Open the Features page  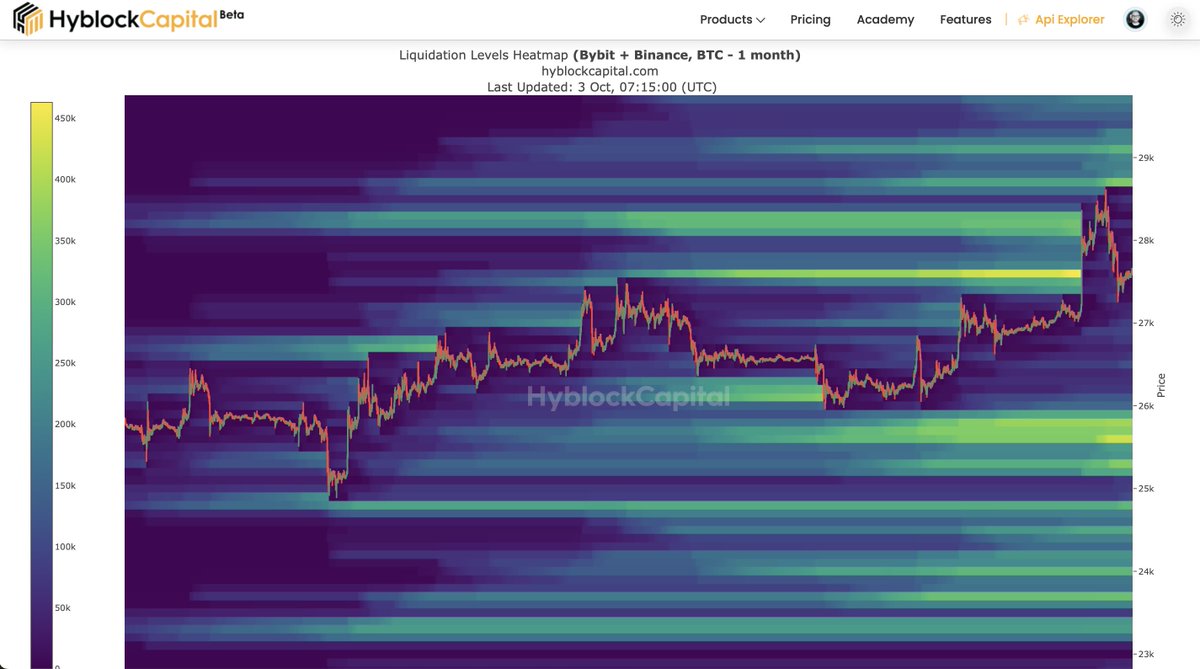tap(965, 19)
